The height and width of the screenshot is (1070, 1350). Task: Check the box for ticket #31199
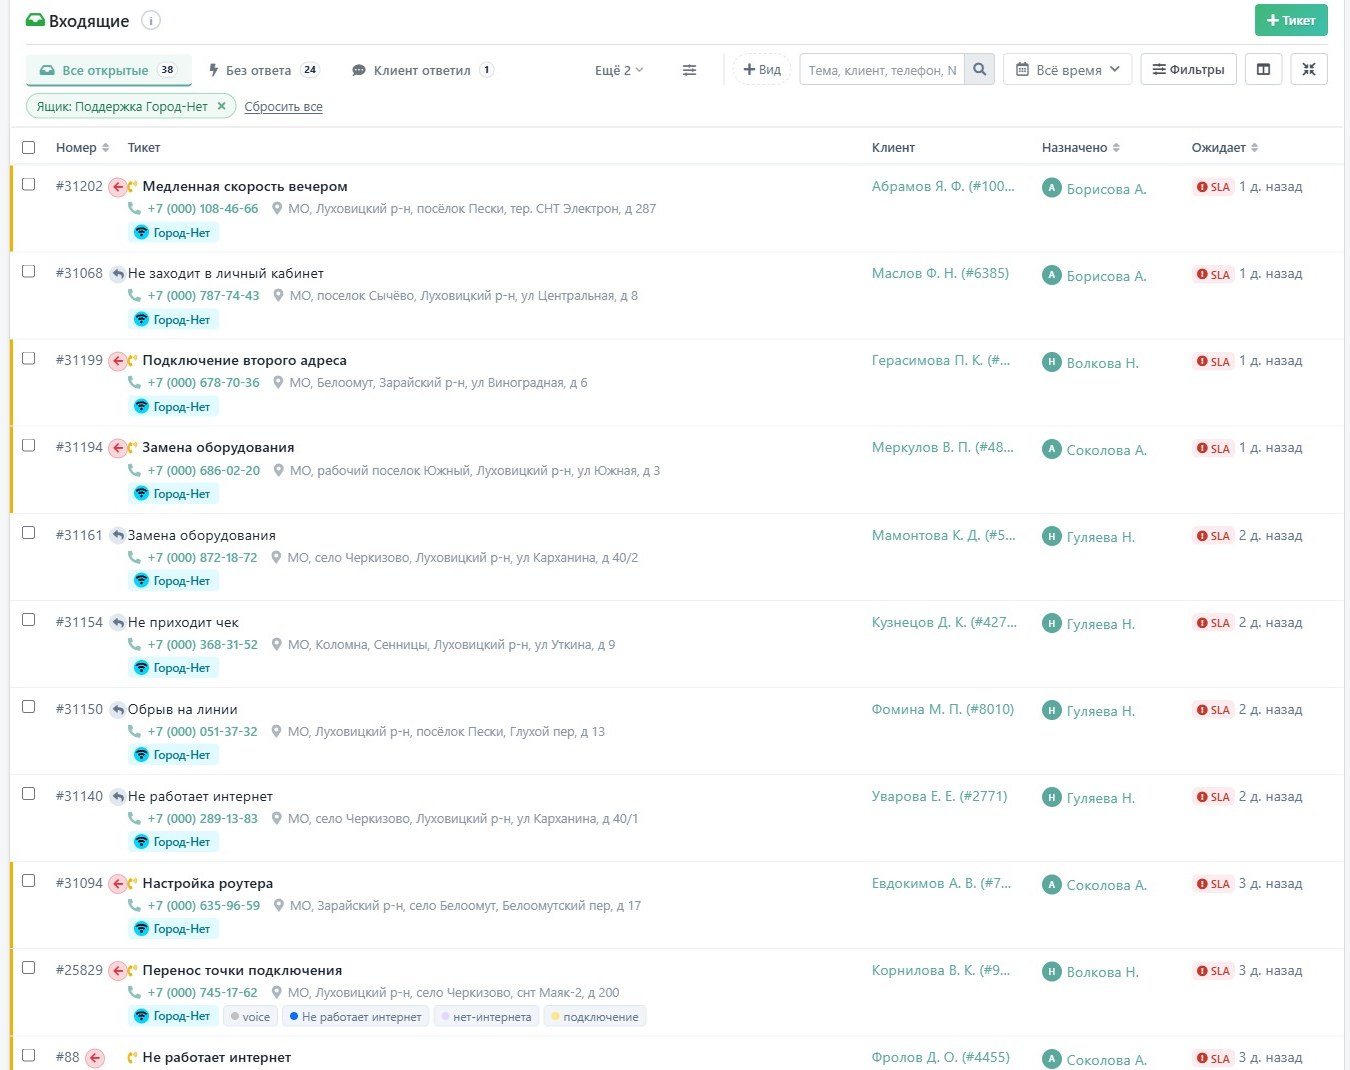tap(29, 358)
